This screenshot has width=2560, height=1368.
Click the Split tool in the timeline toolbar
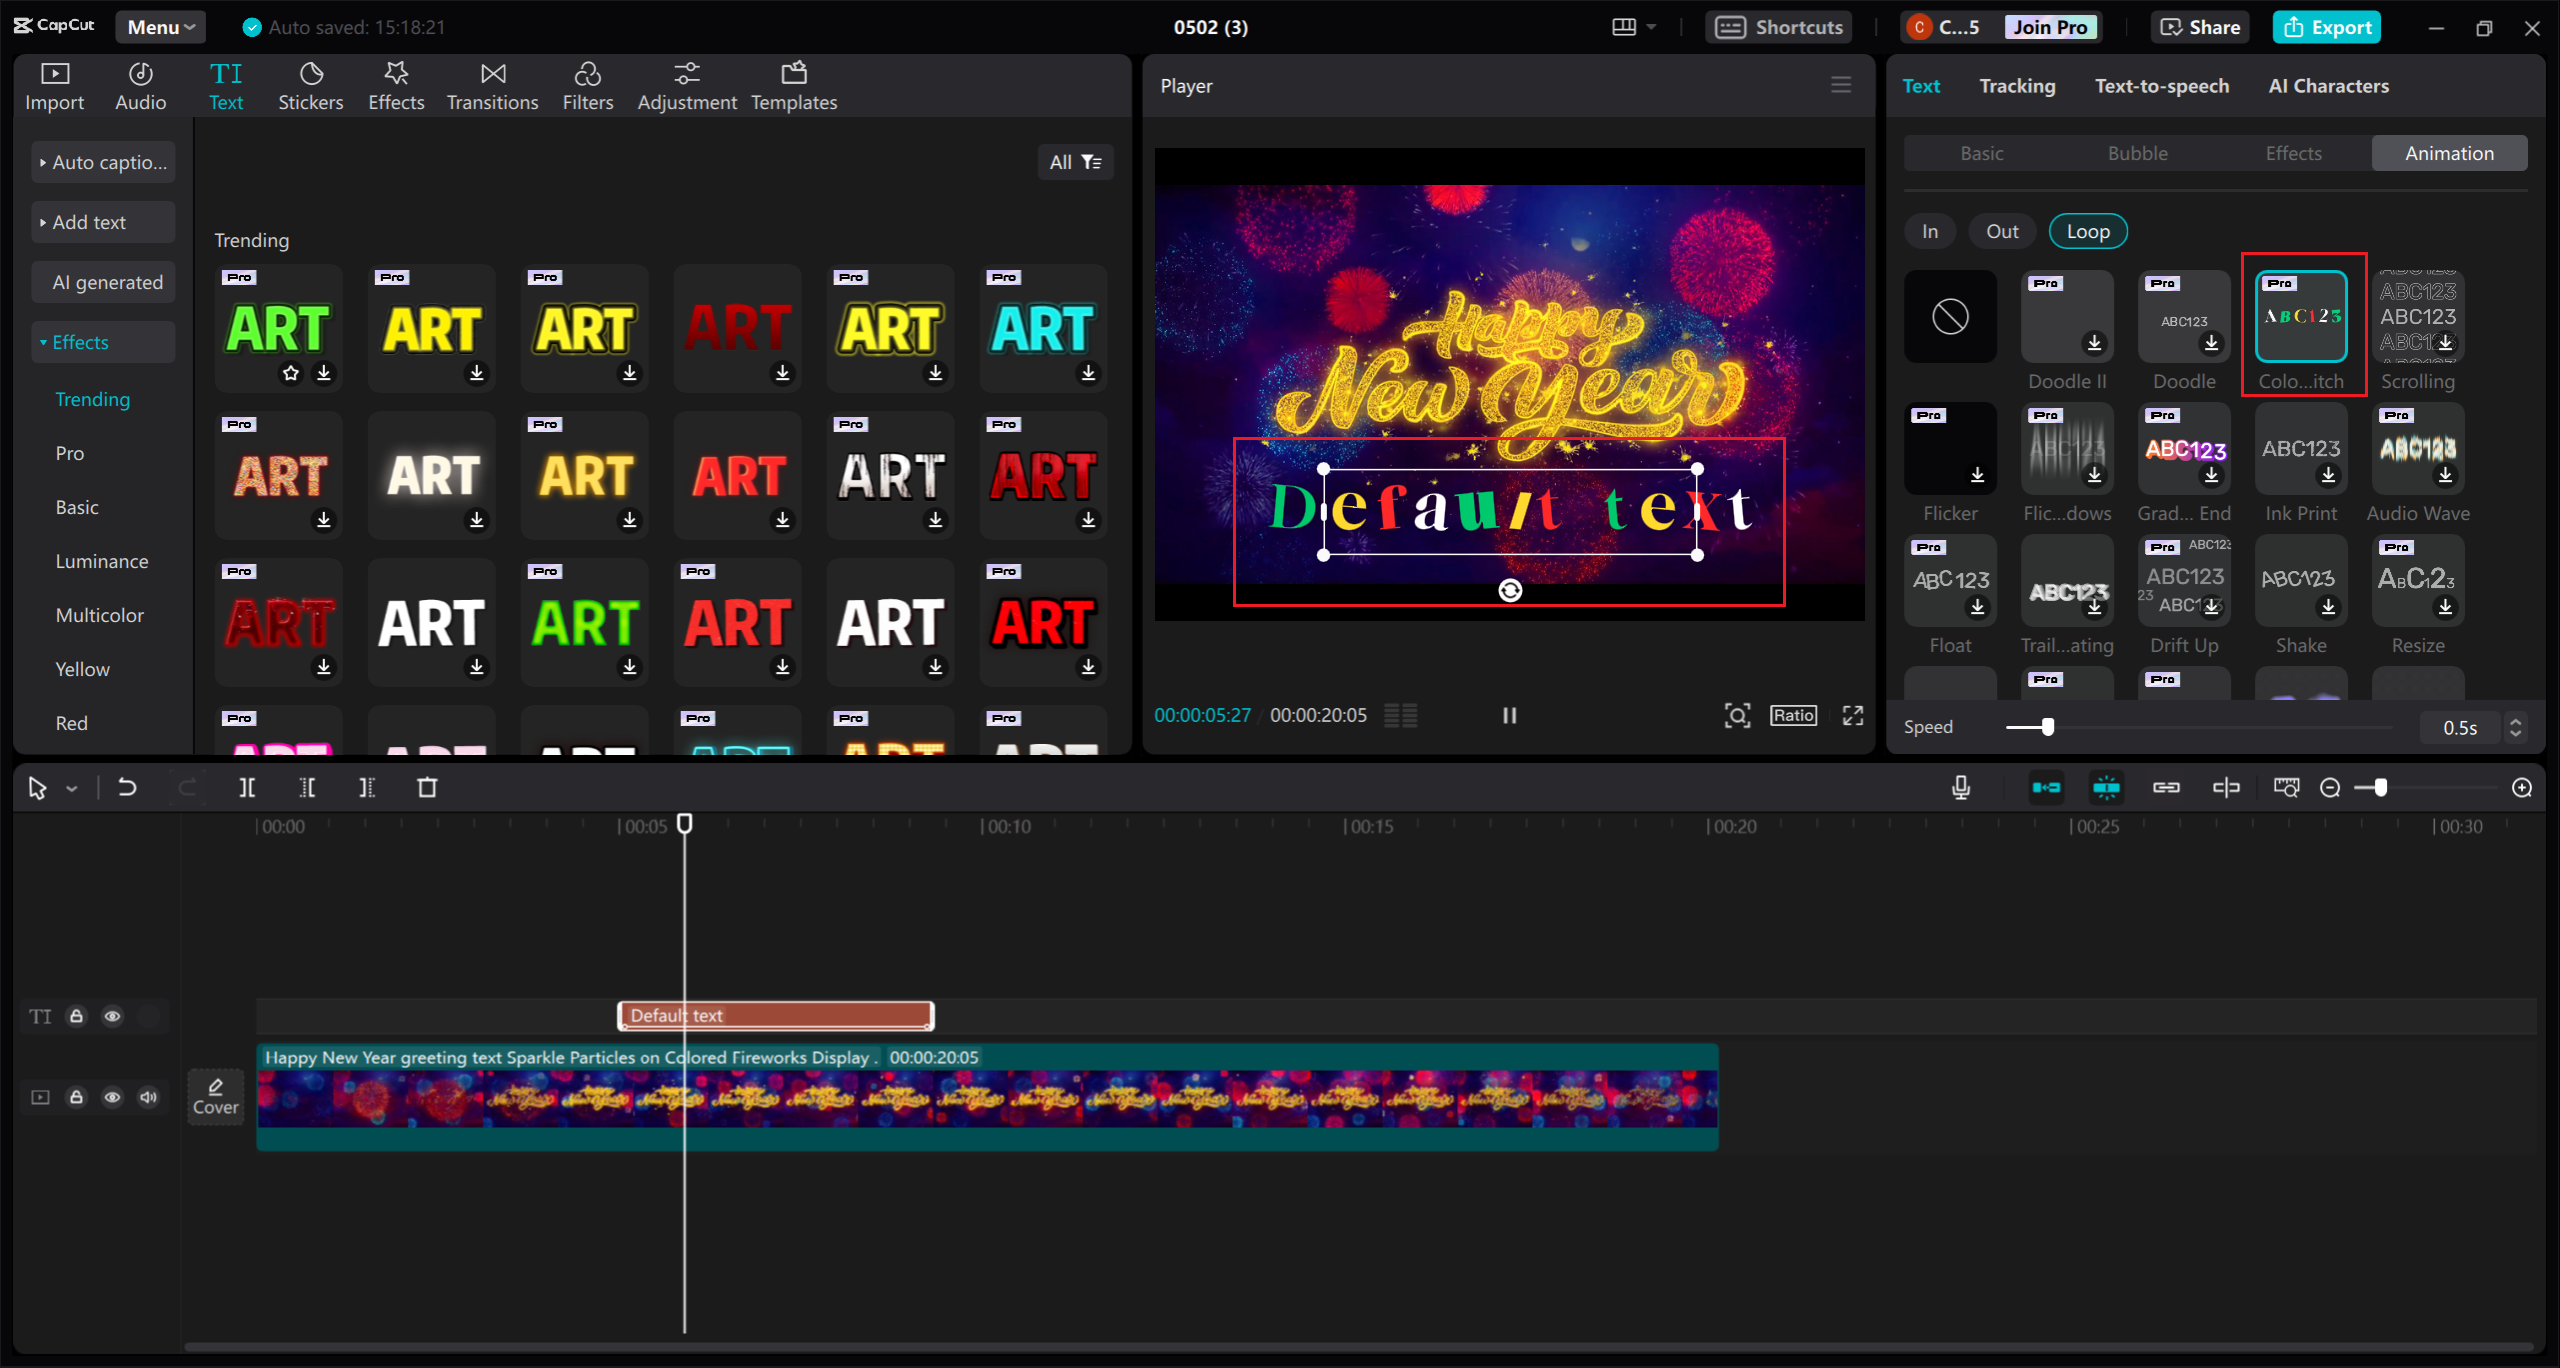tap(247, 788)
